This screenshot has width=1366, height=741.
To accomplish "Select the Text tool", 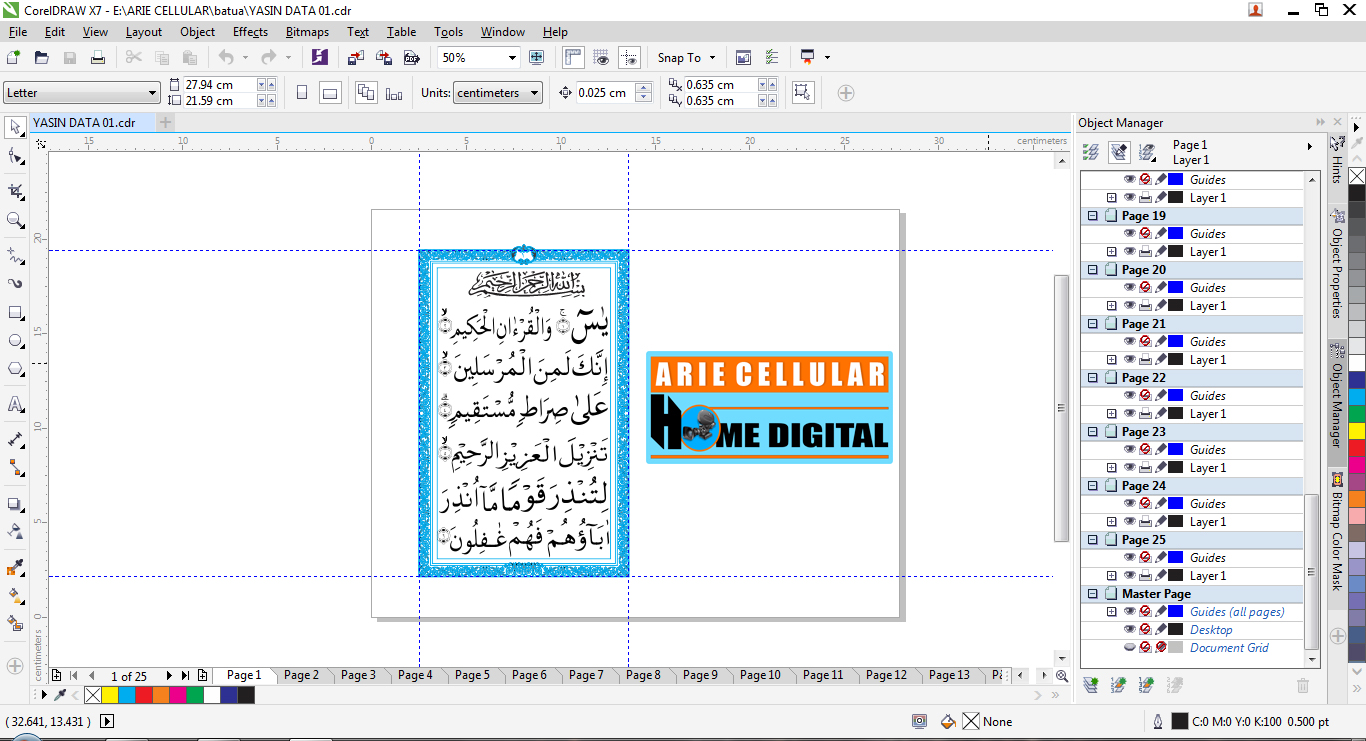I will point(15,405).
